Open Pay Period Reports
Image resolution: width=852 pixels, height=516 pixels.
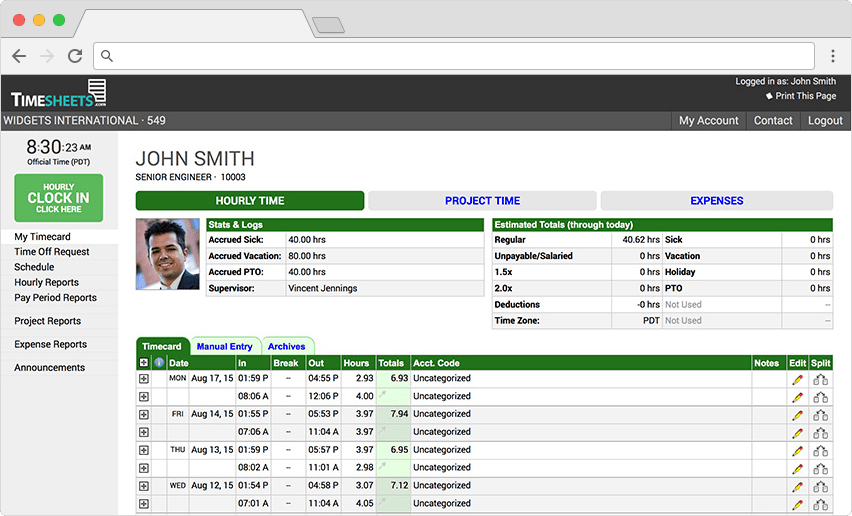tap(55, 298)
